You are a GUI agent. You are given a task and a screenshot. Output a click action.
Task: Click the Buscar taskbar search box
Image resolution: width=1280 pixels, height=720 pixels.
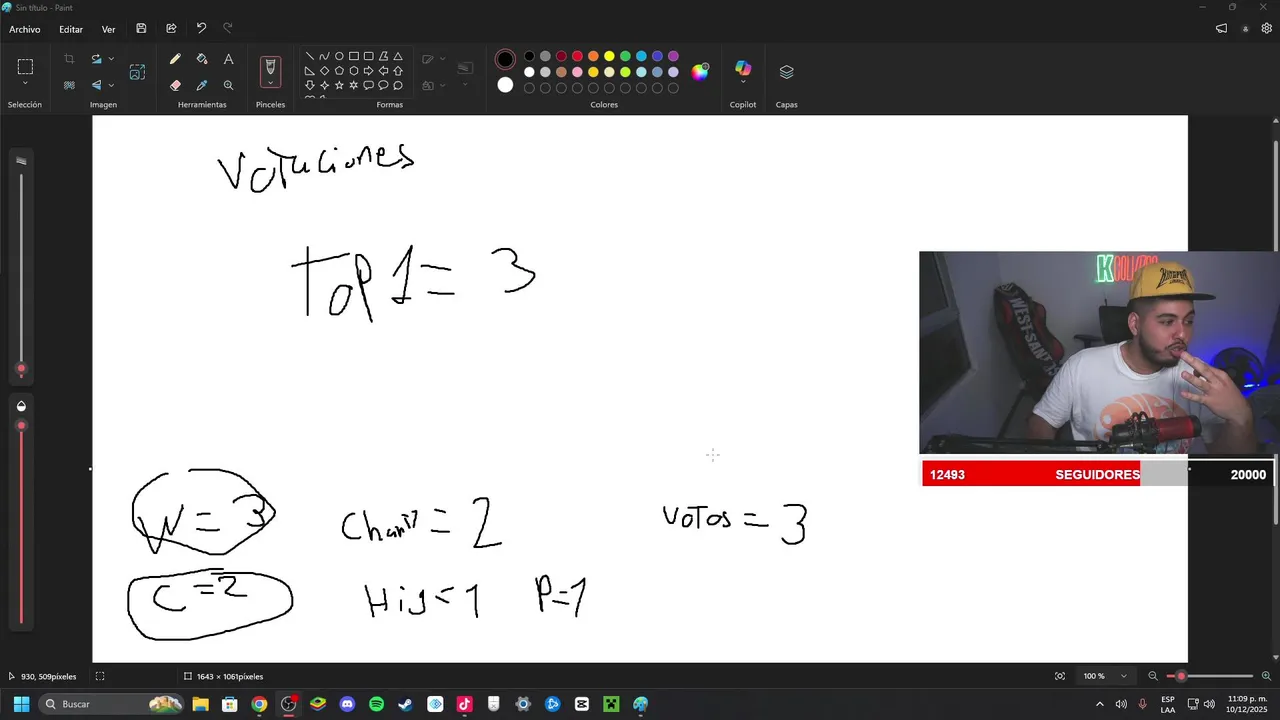(x=112, y=704)
